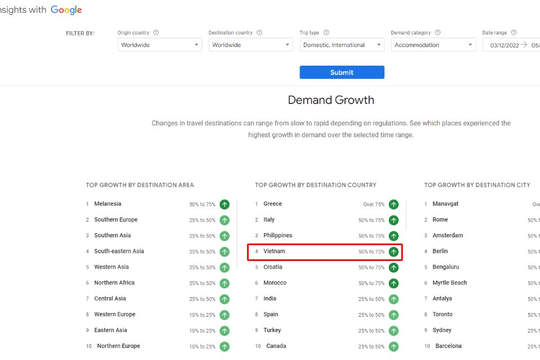
Task: Select Manavgat in the destination city list
Action: click(x=446, y=204)
